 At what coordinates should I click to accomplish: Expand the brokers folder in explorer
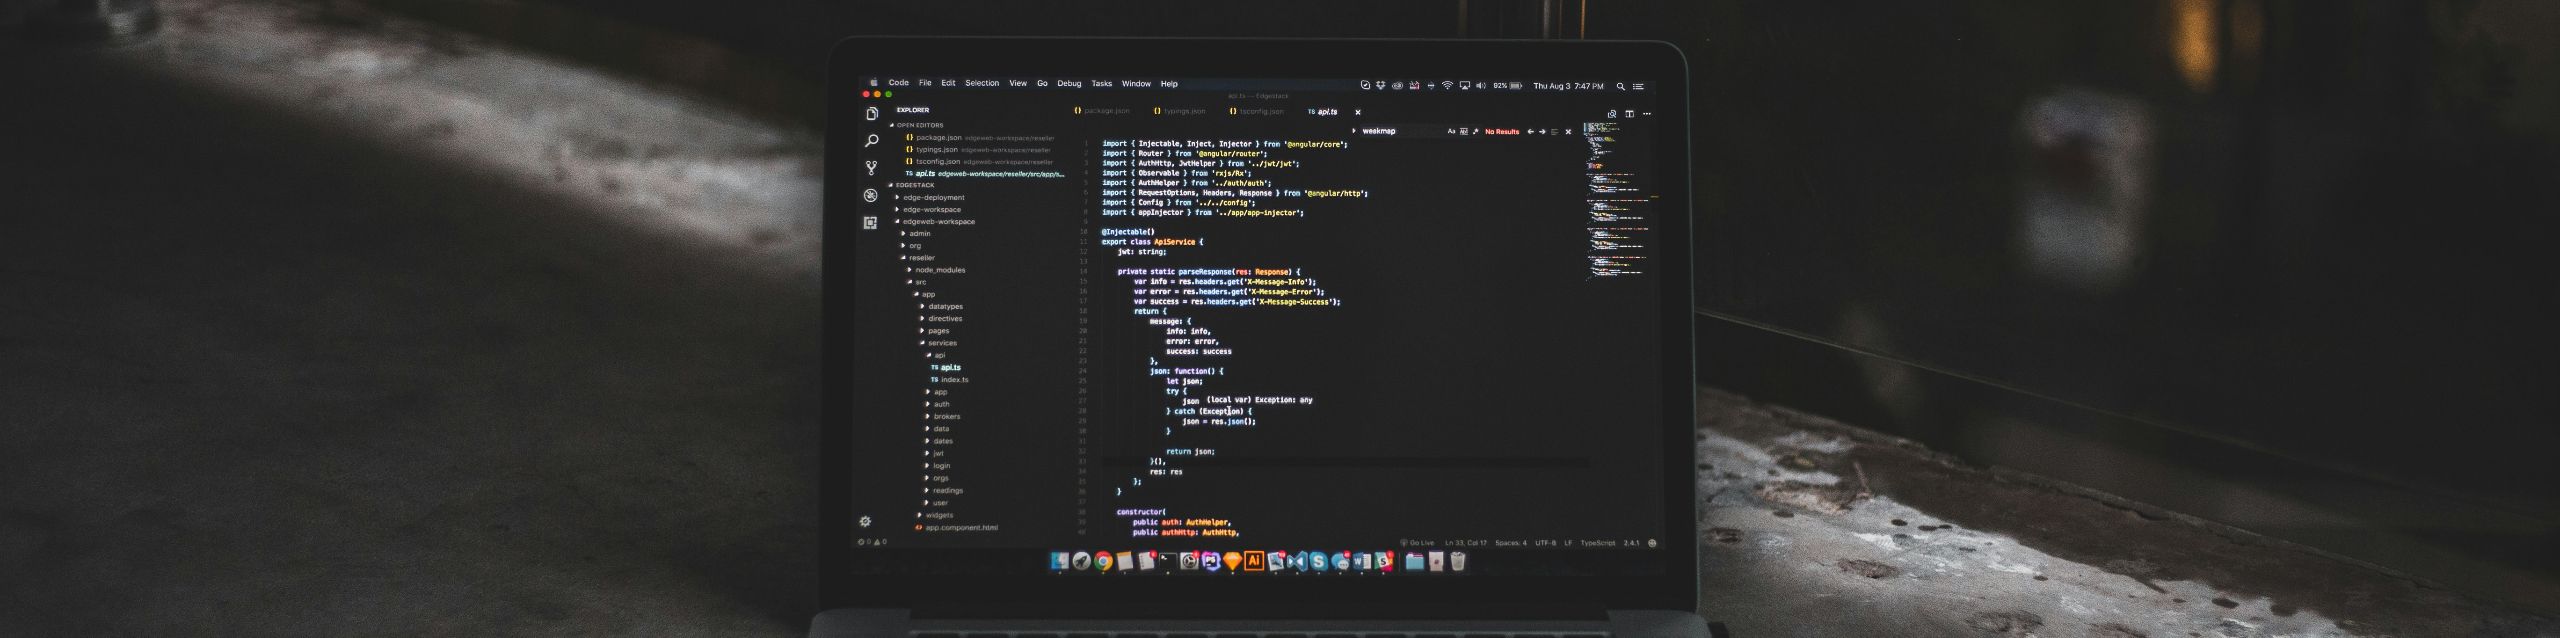(946, 417)
